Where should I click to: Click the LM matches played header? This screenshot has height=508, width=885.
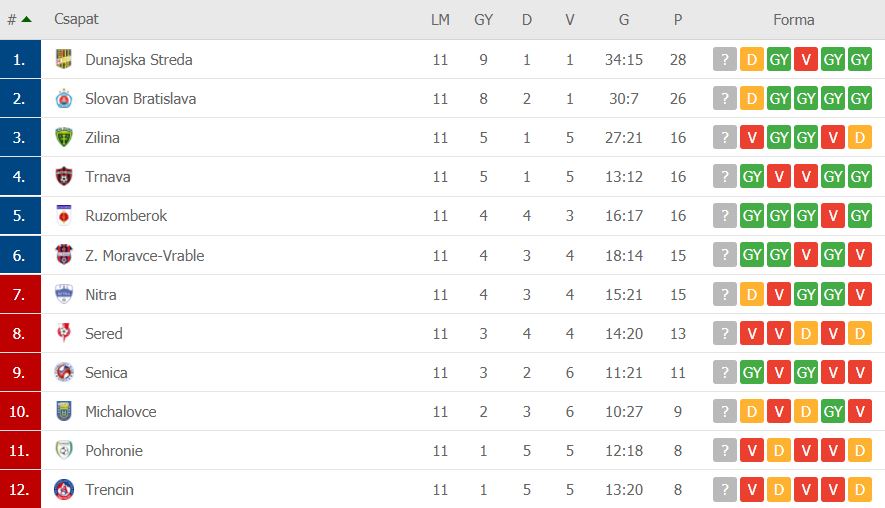pyautogui.click(x=440, y=20)
